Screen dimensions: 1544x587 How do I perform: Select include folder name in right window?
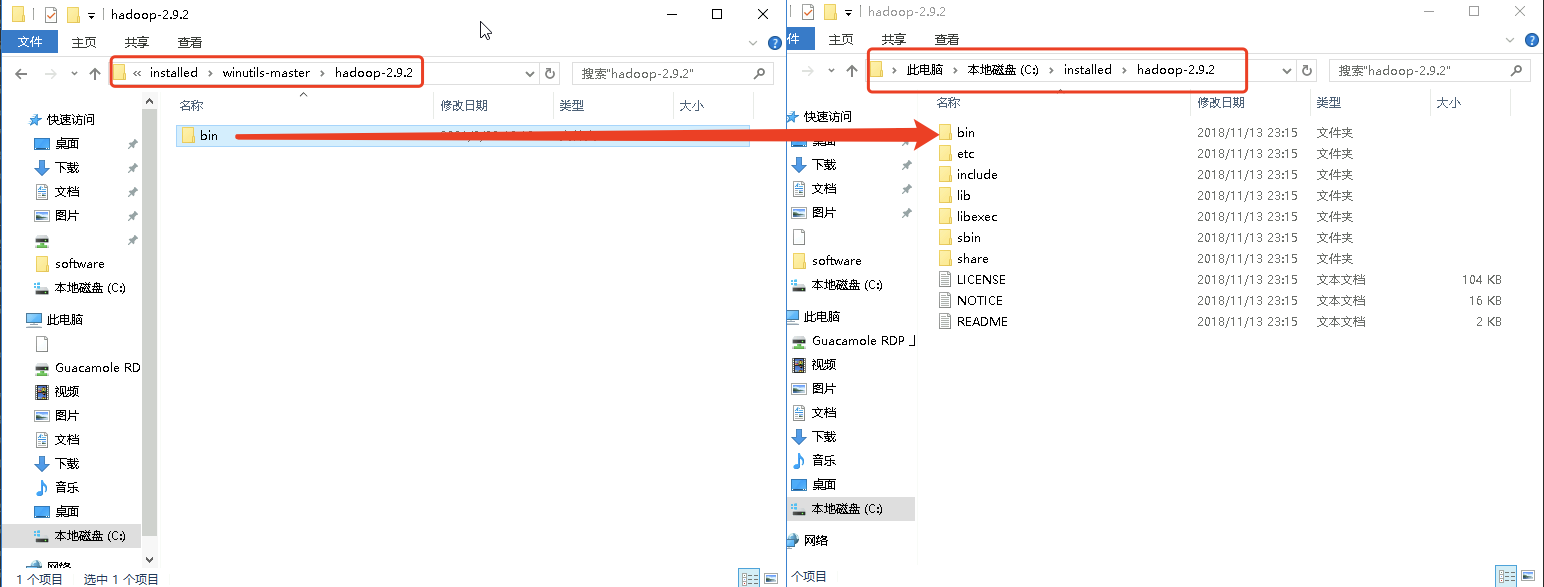pos(977,175)
